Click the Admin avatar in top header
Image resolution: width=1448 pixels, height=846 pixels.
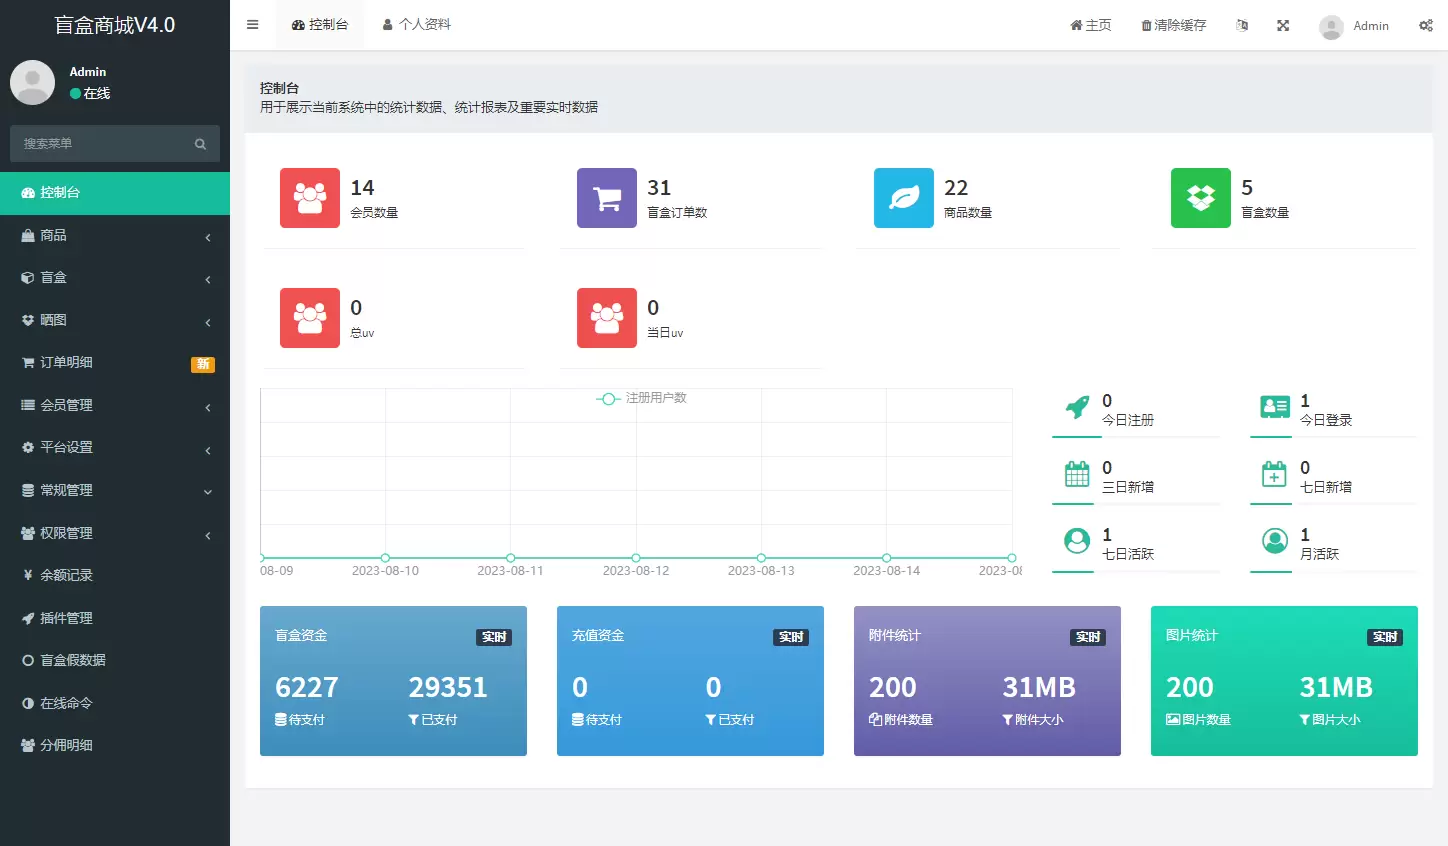[1331, 27]
